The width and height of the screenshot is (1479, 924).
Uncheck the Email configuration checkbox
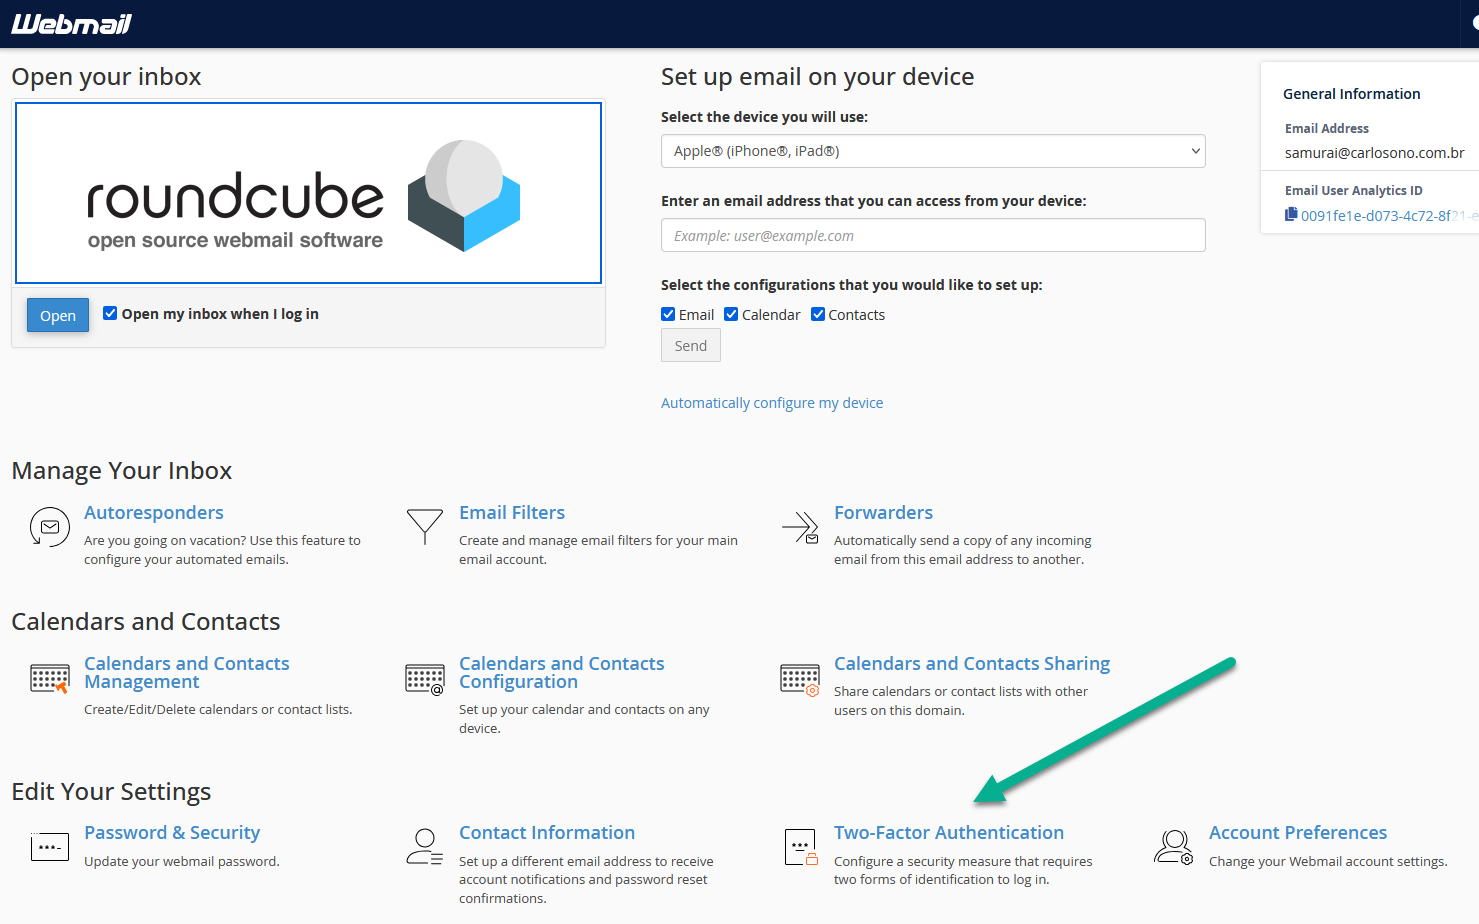tap(668, 314)
